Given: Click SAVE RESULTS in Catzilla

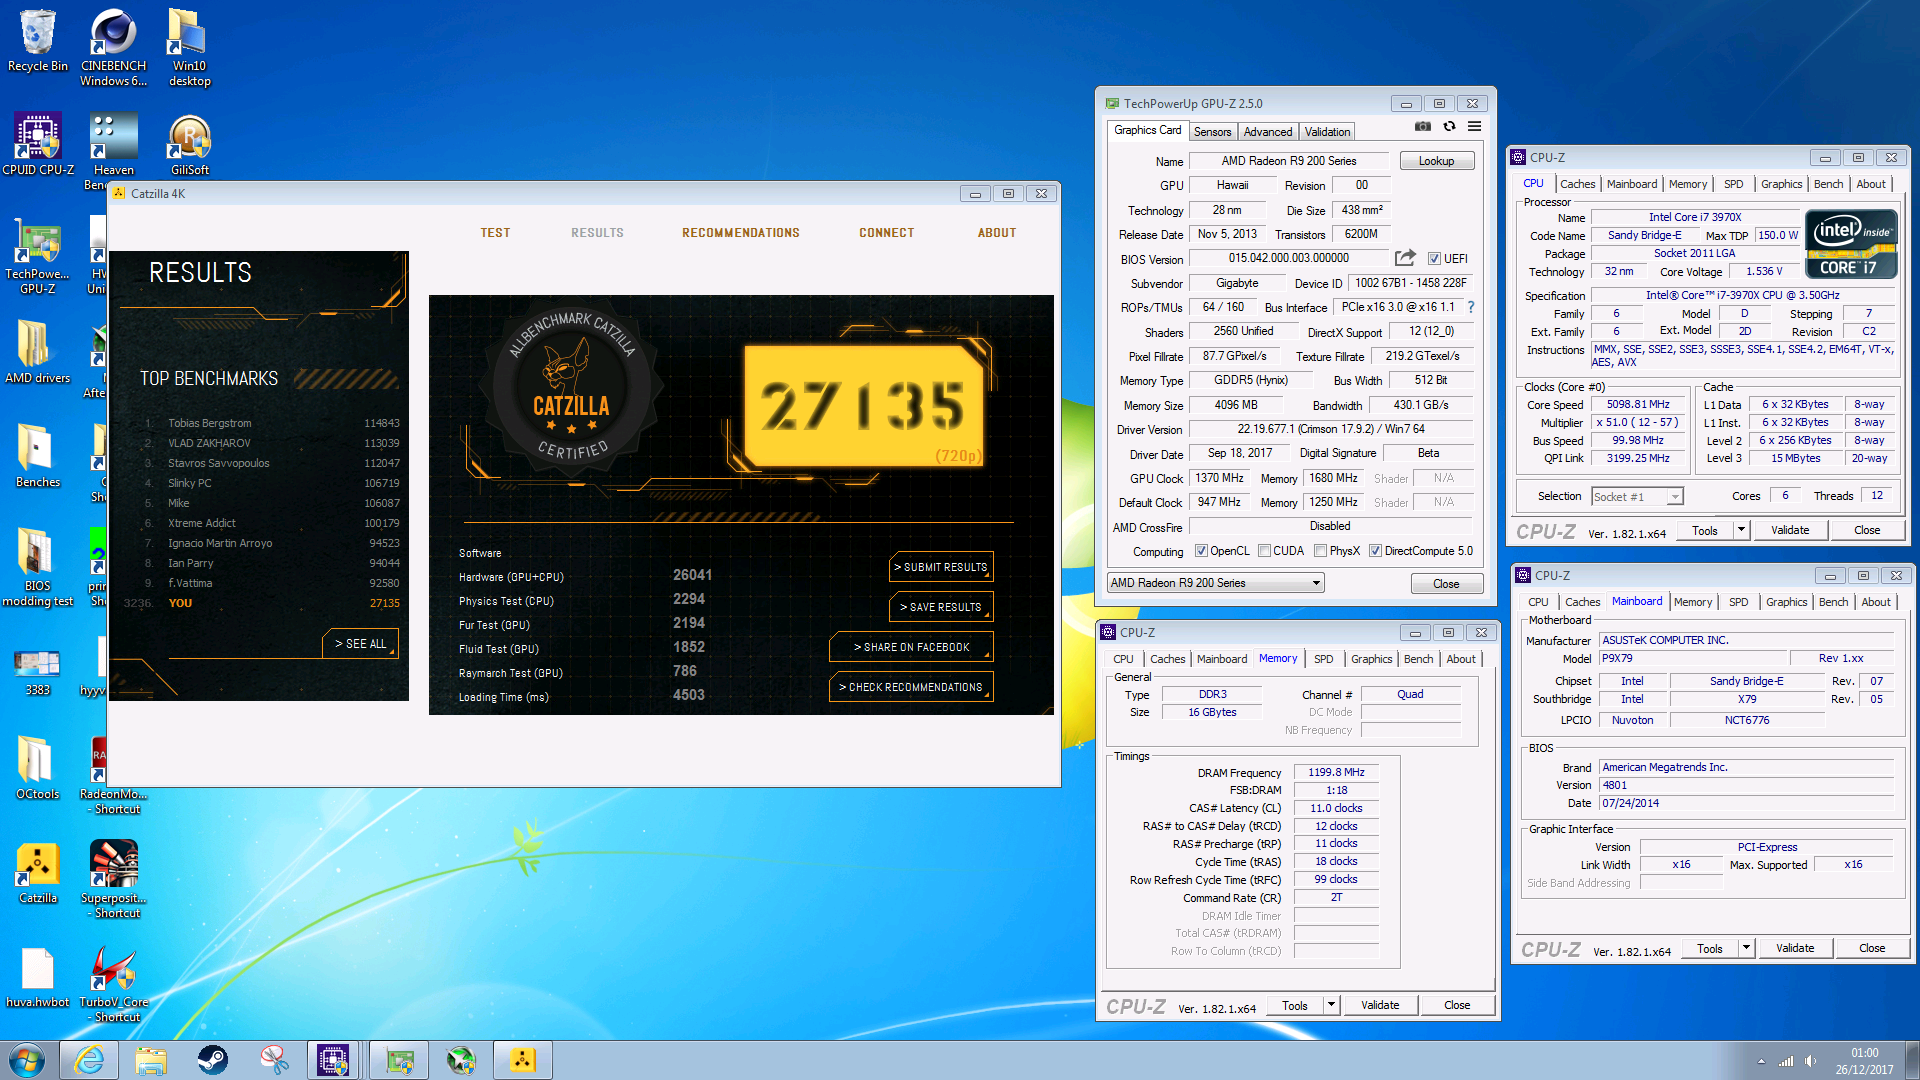Looking at the screenshot, I should click(x=941, y=607).
